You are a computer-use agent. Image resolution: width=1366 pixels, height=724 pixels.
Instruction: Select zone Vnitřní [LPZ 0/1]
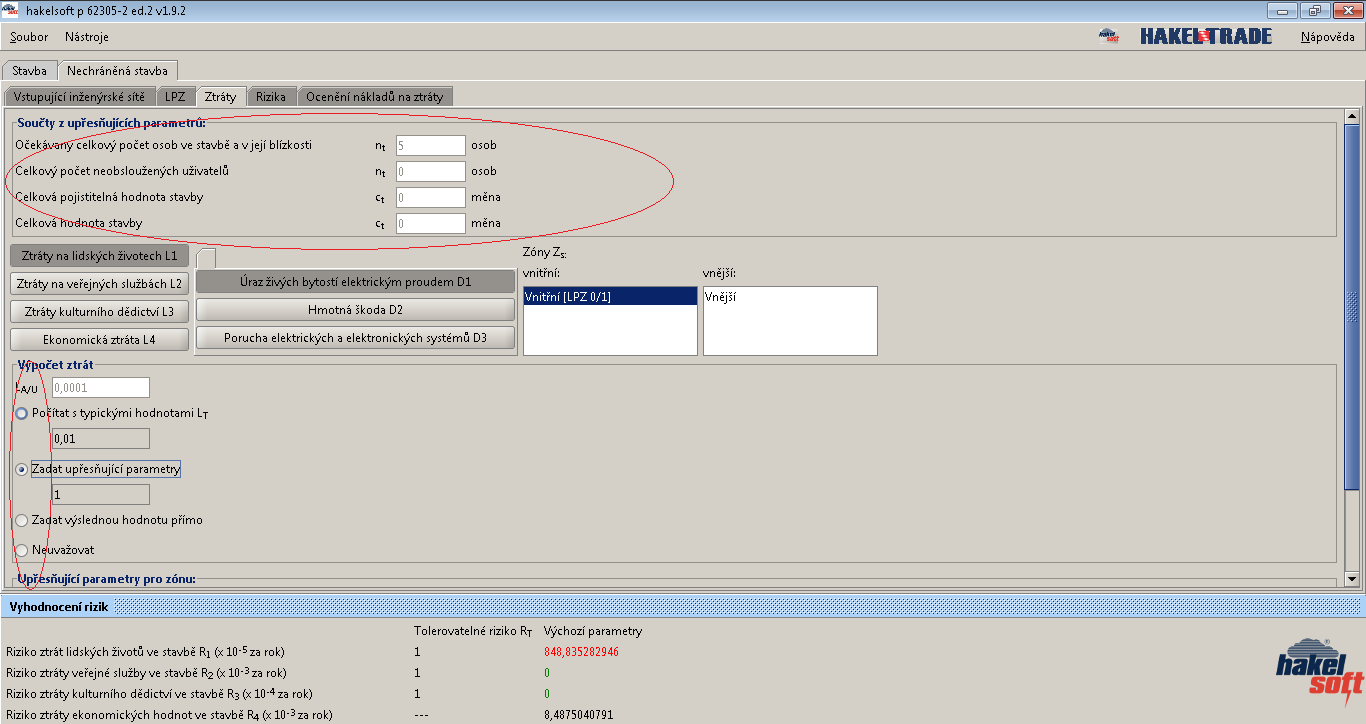[610, 297]
